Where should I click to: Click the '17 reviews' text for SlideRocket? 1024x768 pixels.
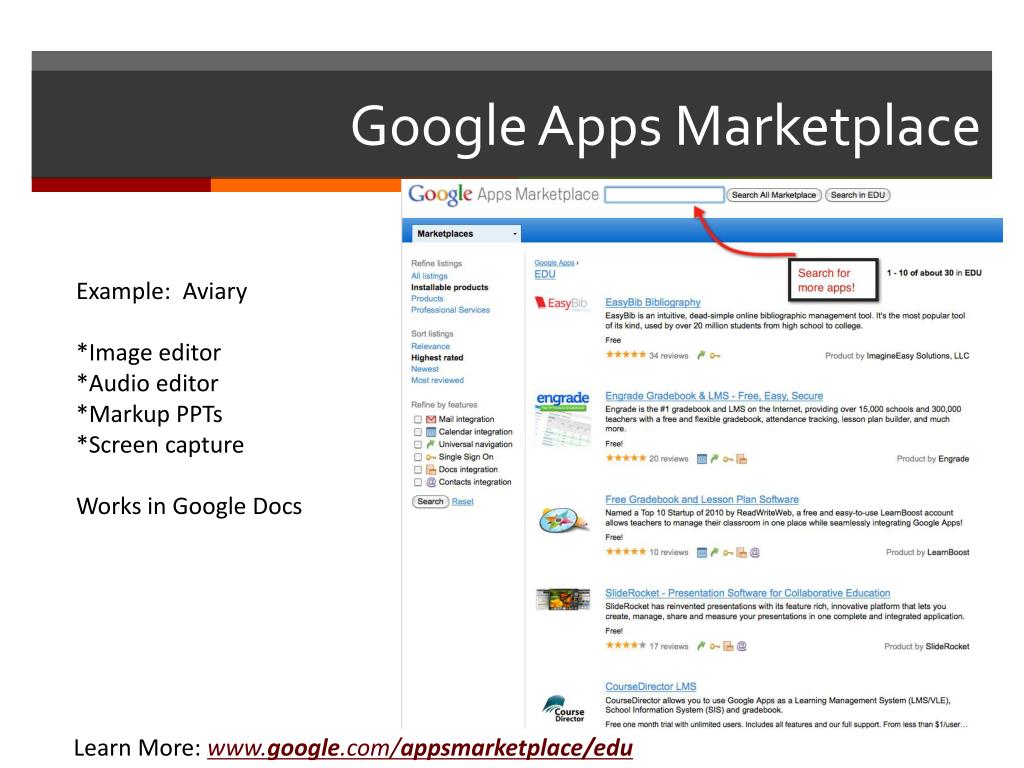click(669, 647)
